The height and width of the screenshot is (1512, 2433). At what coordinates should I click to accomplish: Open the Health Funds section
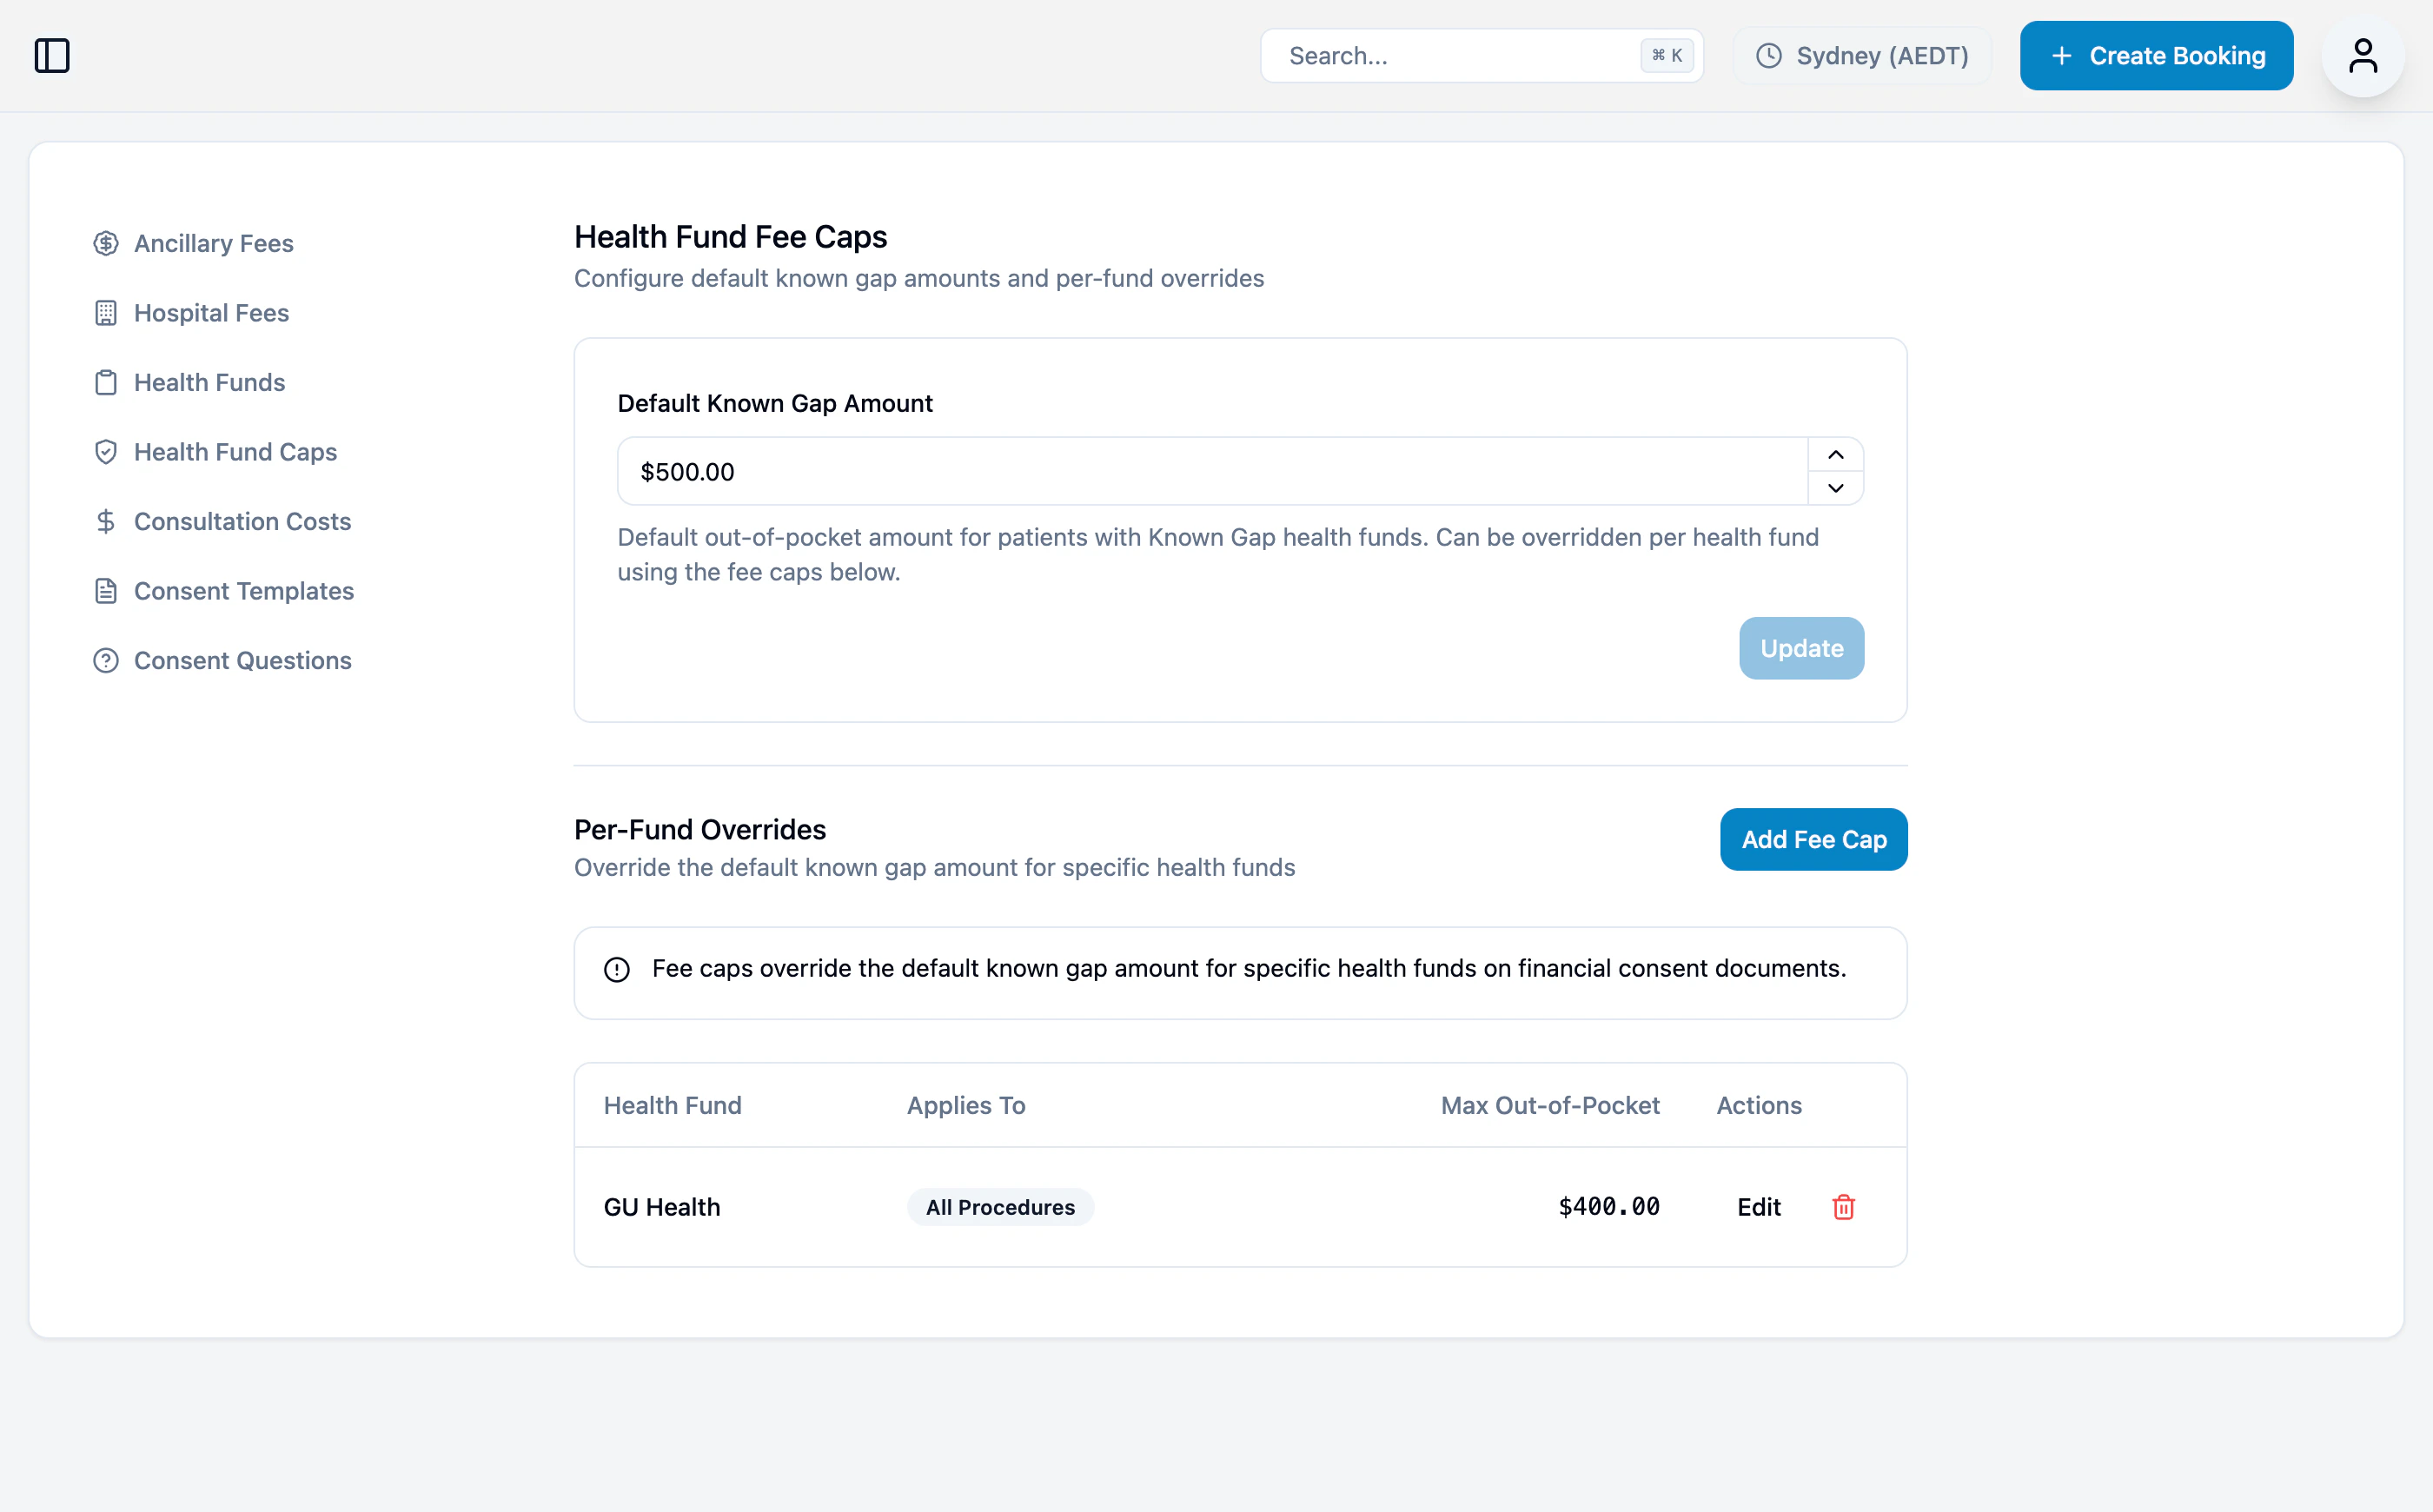click(x=209, y=382)
